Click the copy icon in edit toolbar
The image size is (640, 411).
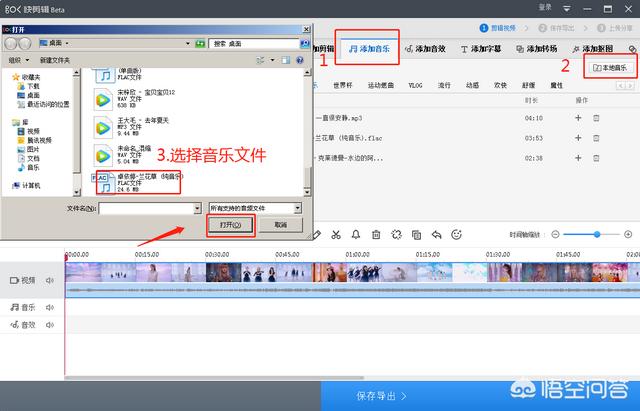pyautogui.click(x=416, y=235)
